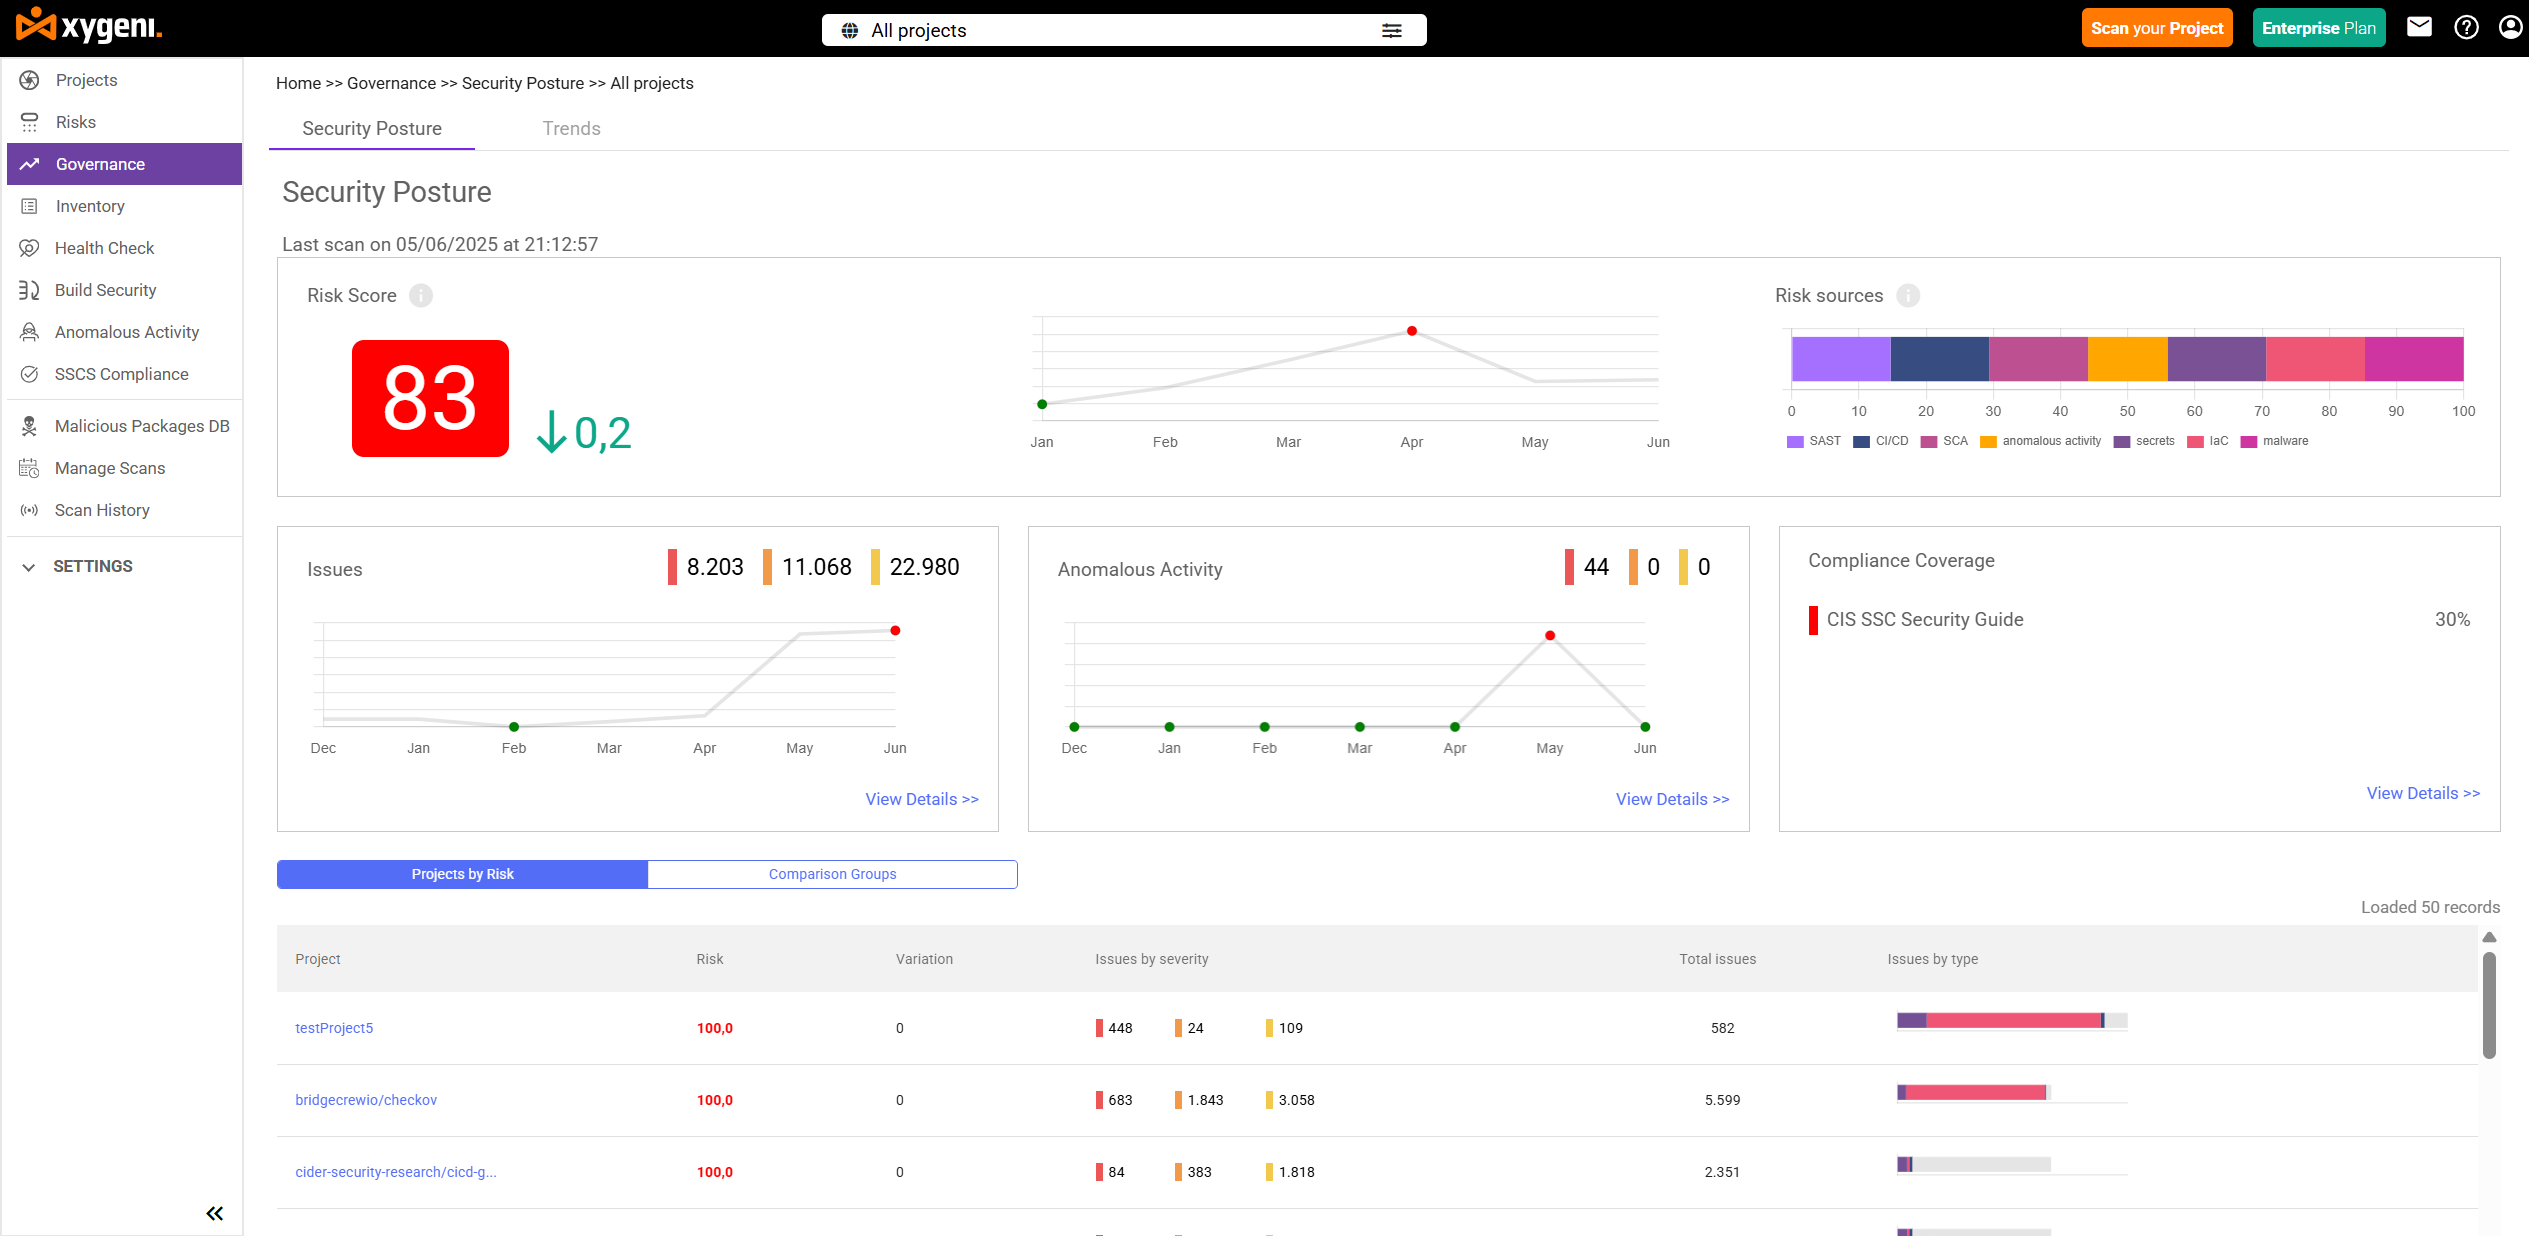Click the 8.203 critical issues count
2529x1236 pixels.
(x=715, y=567)
